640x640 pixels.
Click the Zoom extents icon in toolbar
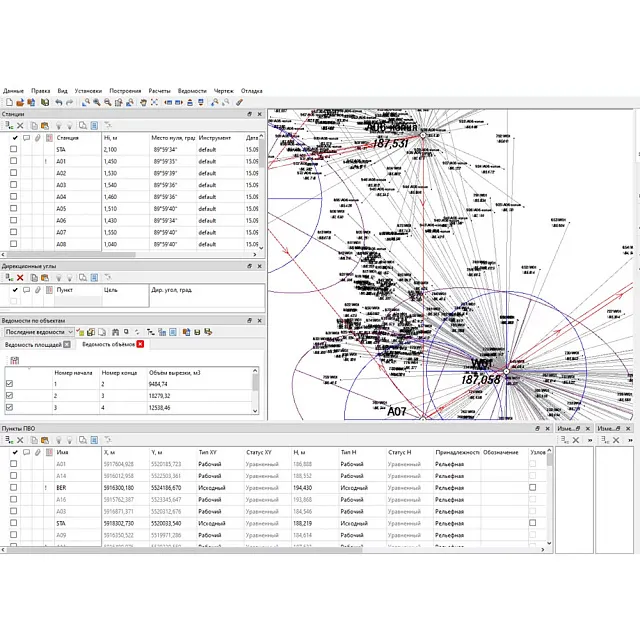[154, 102]
